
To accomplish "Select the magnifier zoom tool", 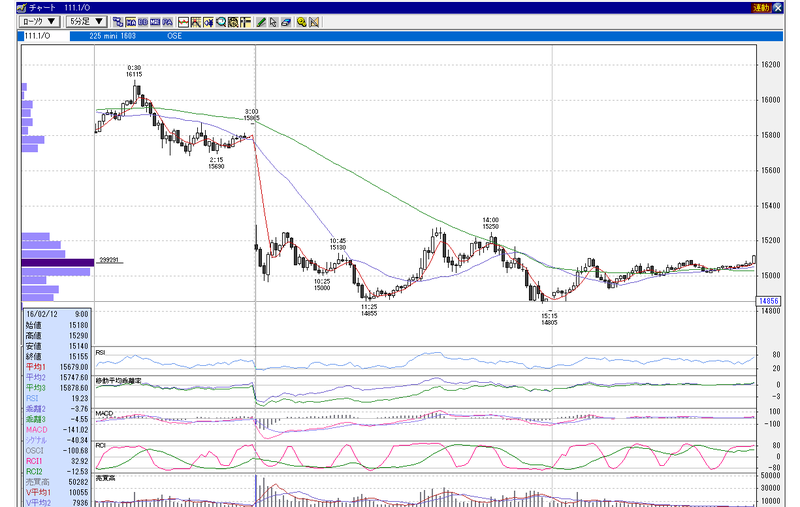I will click(221, 22).
